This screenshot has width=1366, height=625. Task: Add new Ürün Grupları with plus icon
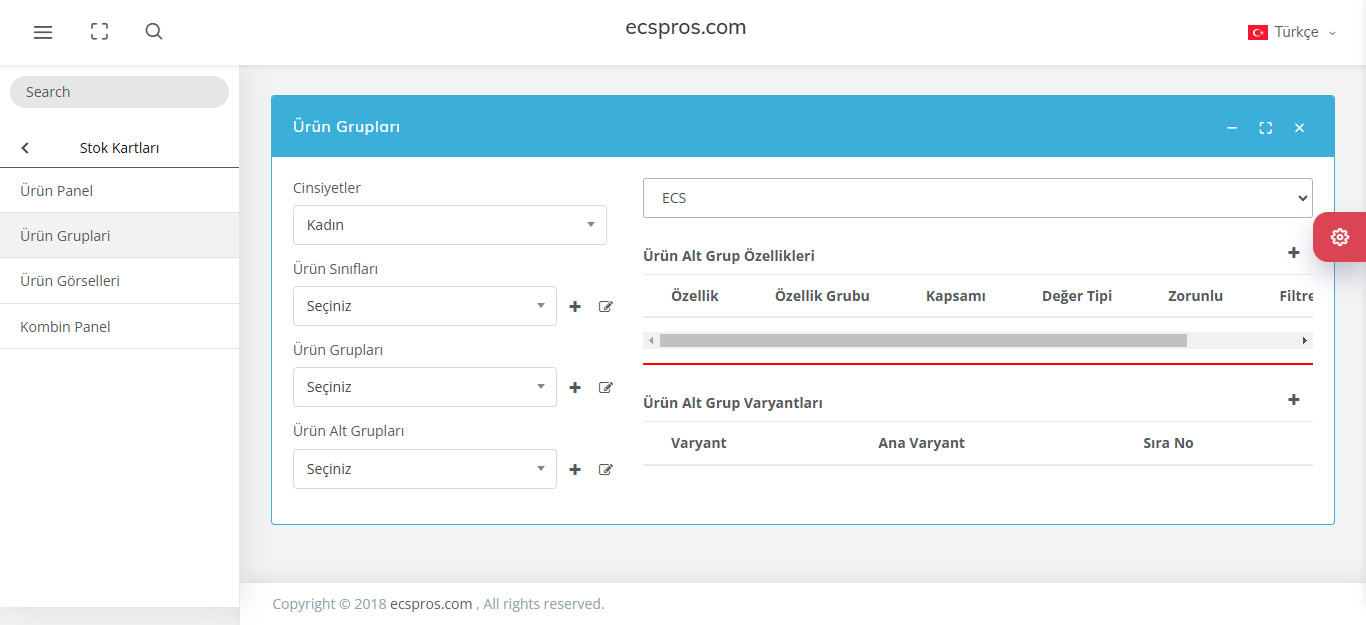coord(575,388)
